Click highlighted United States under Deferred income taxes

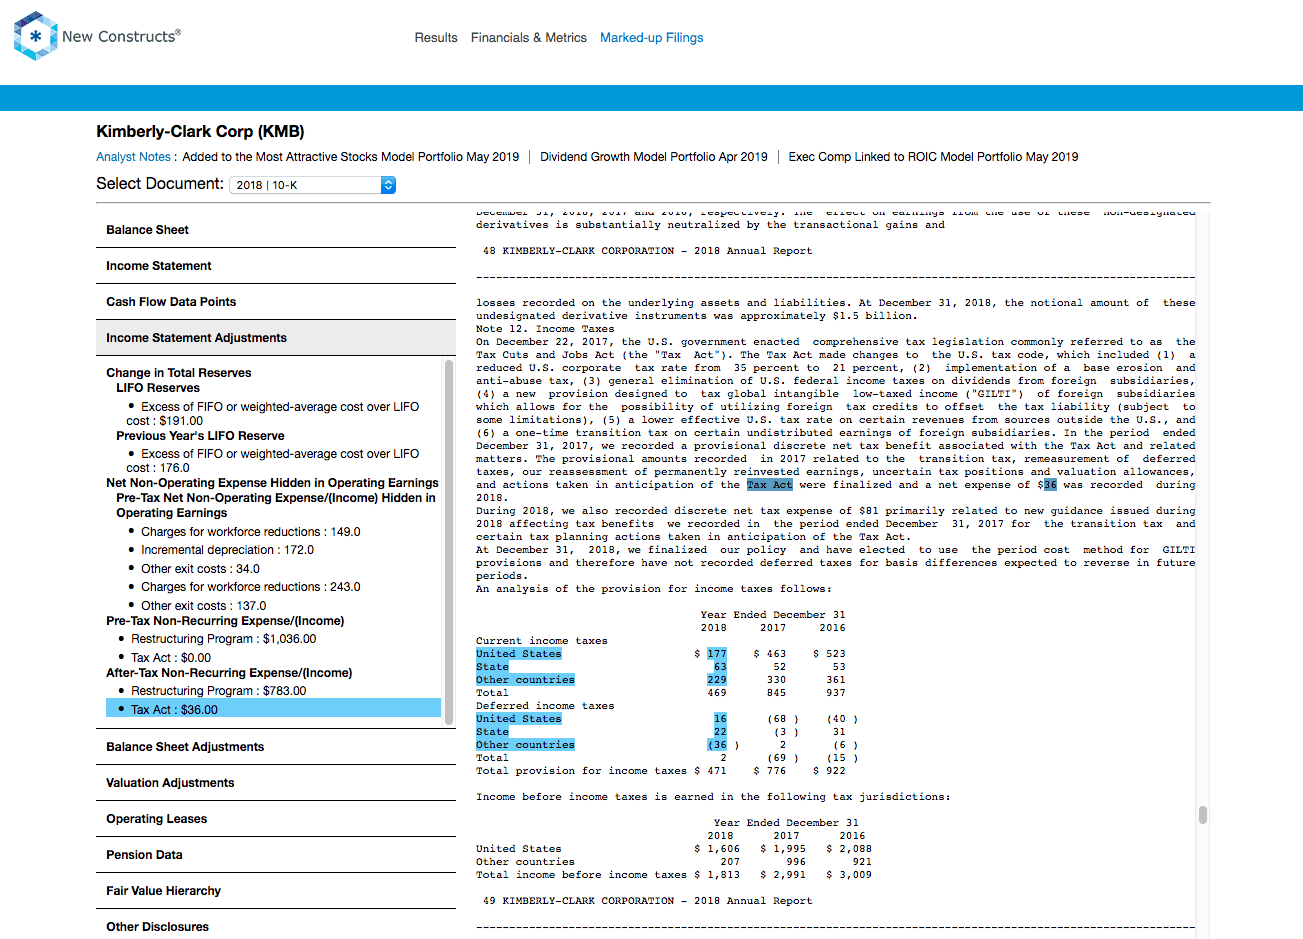pos(519,719)
